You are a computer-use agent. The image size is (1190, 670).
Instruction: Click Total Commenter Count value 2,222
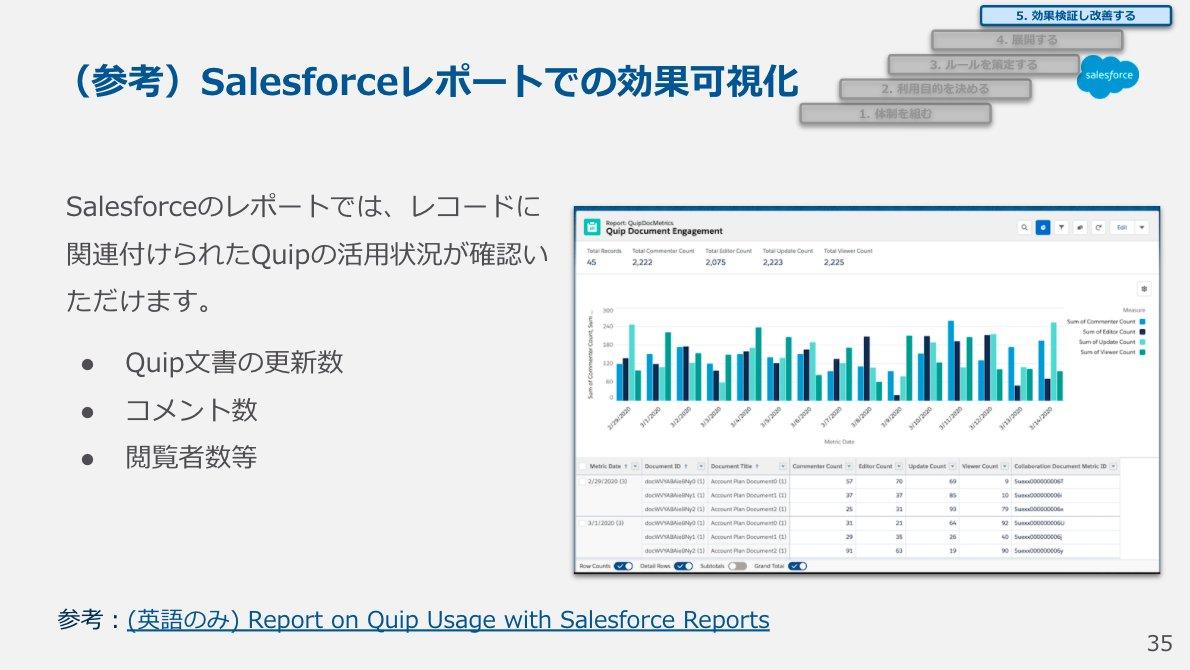pos(642,262)
